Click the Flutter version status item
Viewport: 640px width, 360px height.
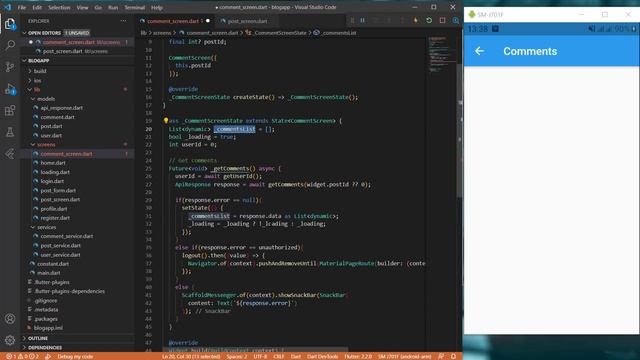[x=358, y=356]
